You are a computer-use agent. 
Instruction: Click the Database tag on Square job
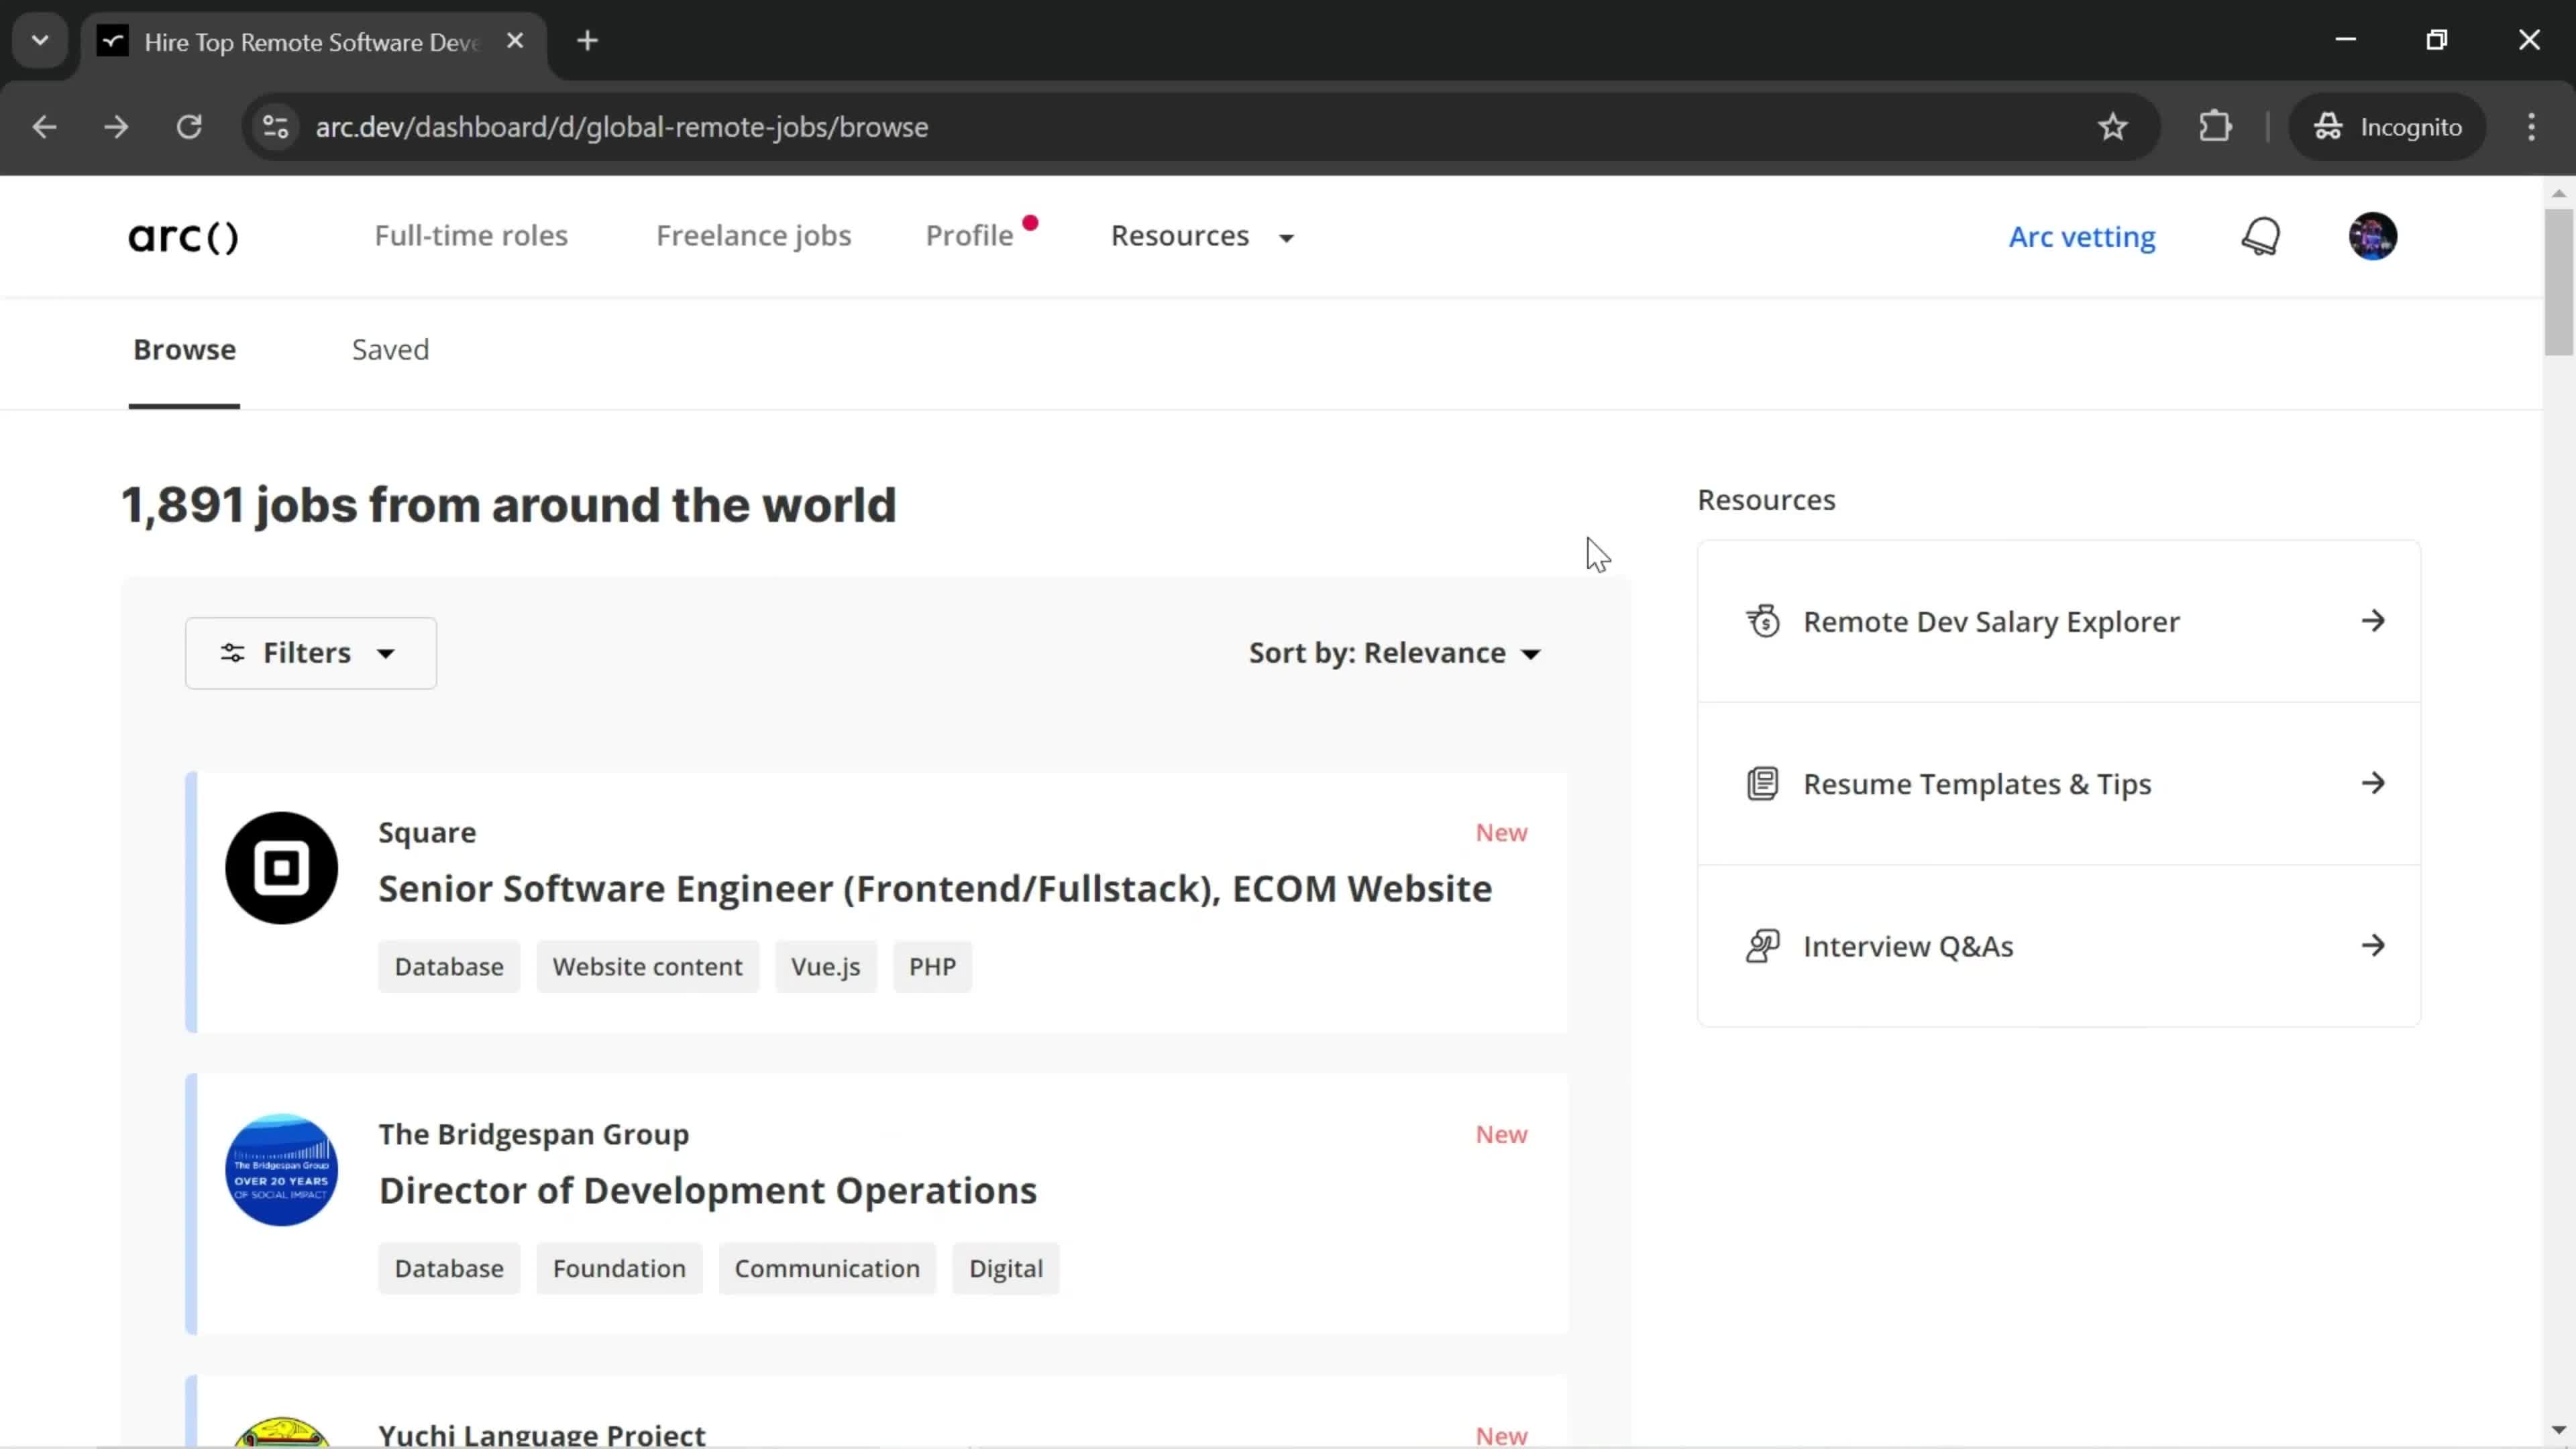[x=449, y=967]
